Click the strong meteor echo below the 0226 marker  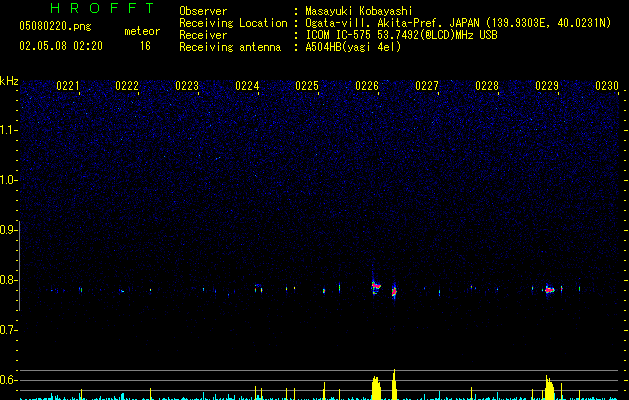[376, 286]
